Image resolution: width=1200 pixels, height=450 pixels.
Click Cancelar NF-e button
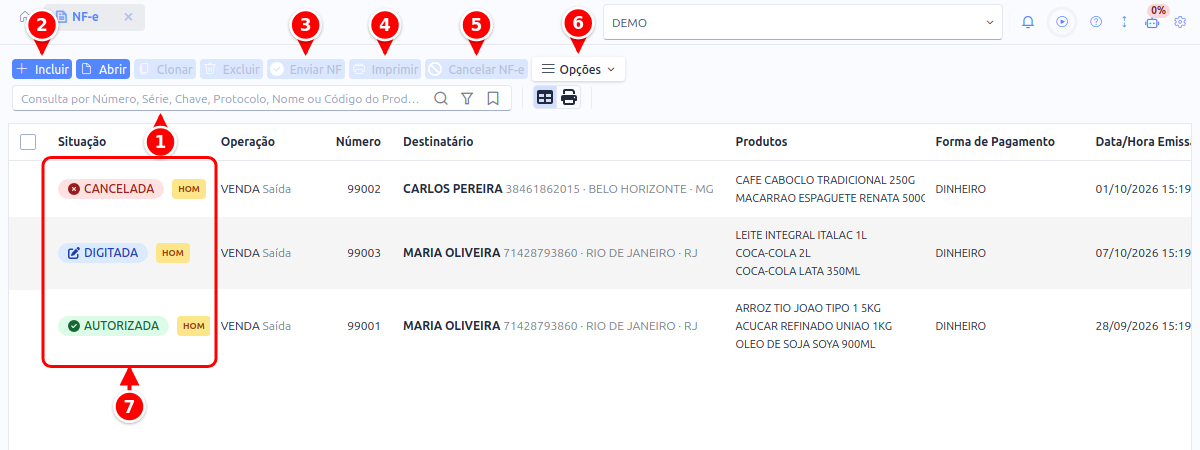tap(475, 69)
